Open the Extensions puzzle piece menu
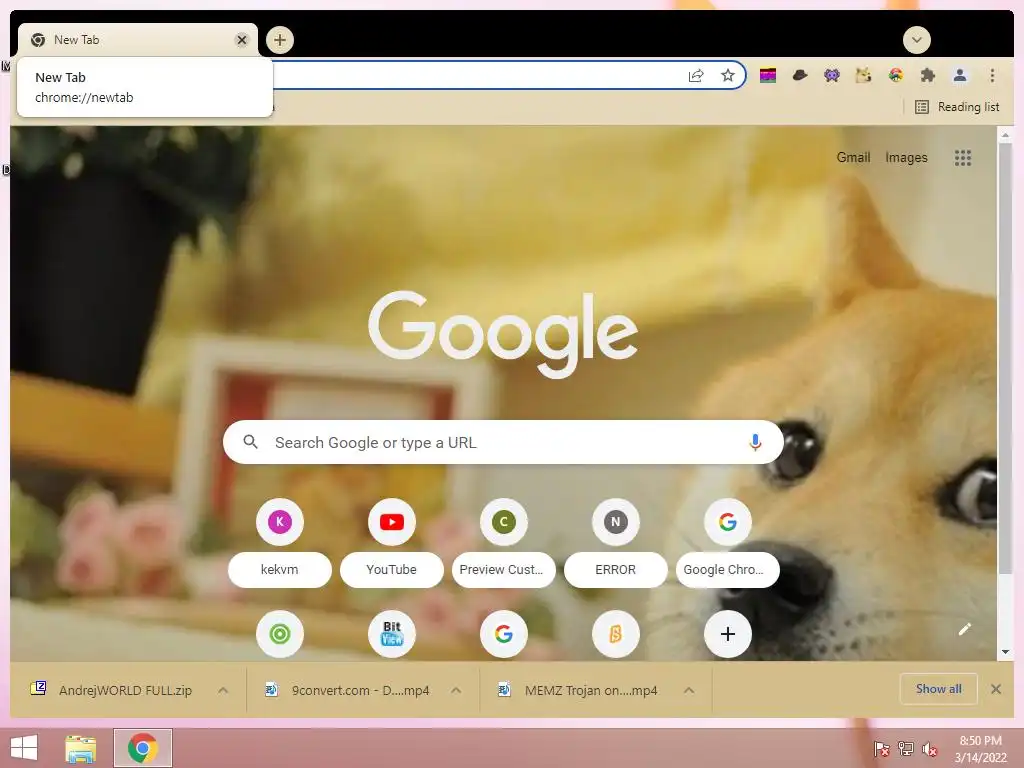 (927, 76)
